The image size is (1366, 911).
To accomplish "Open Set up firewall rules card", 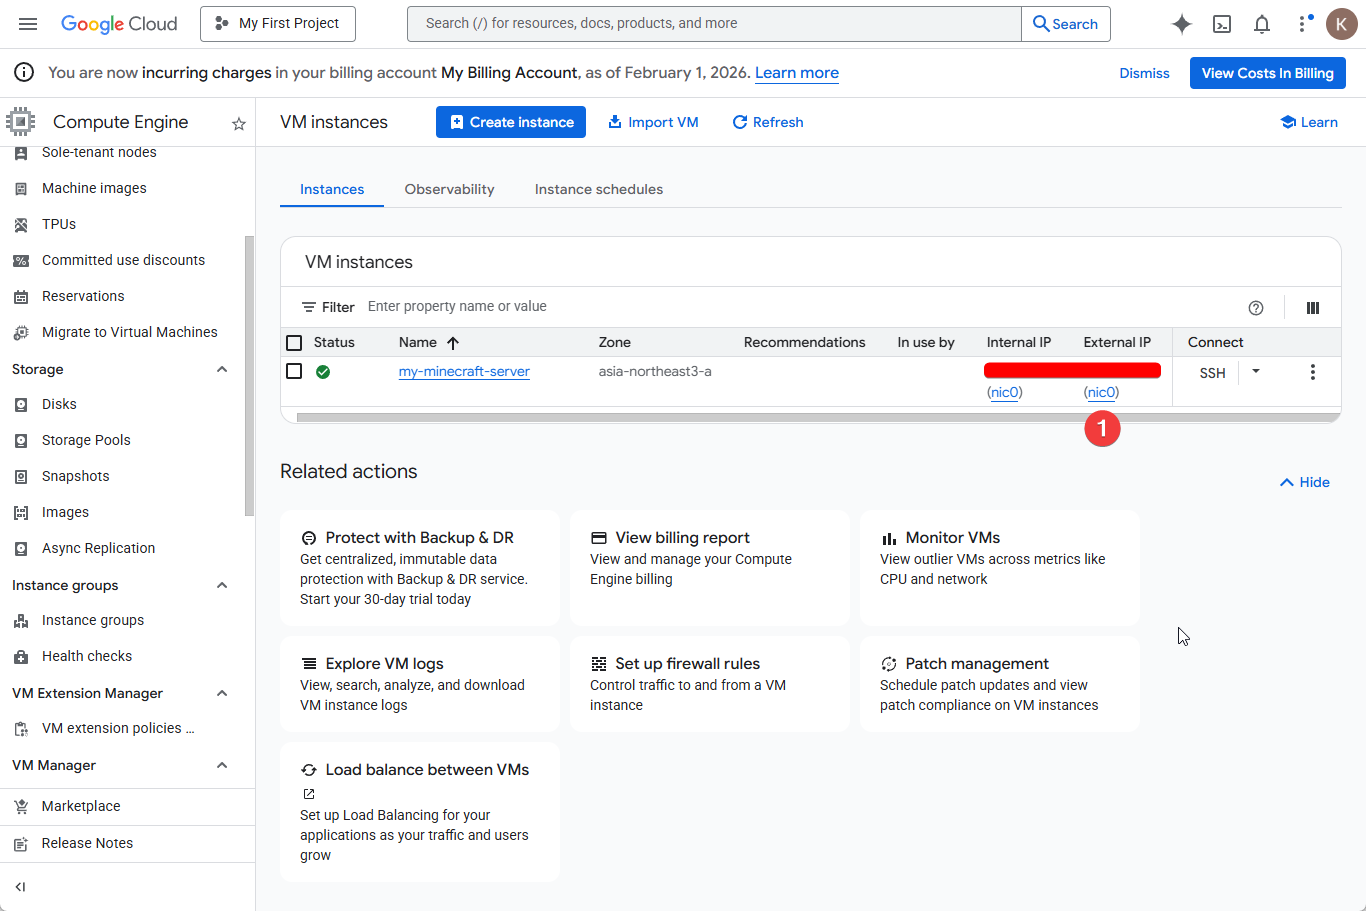I will (x=710, y=684).
